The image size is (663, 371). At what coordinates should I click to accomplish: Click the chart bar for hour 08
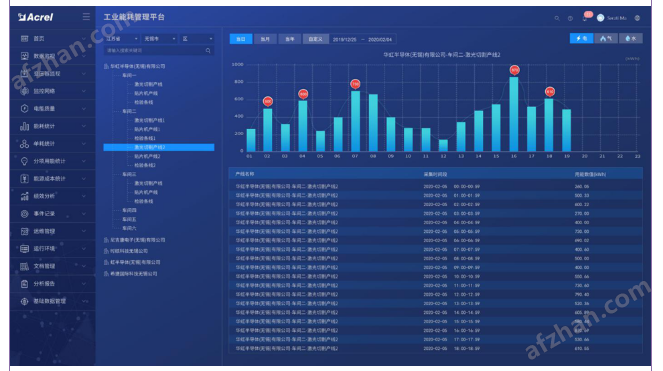(373, 123)
